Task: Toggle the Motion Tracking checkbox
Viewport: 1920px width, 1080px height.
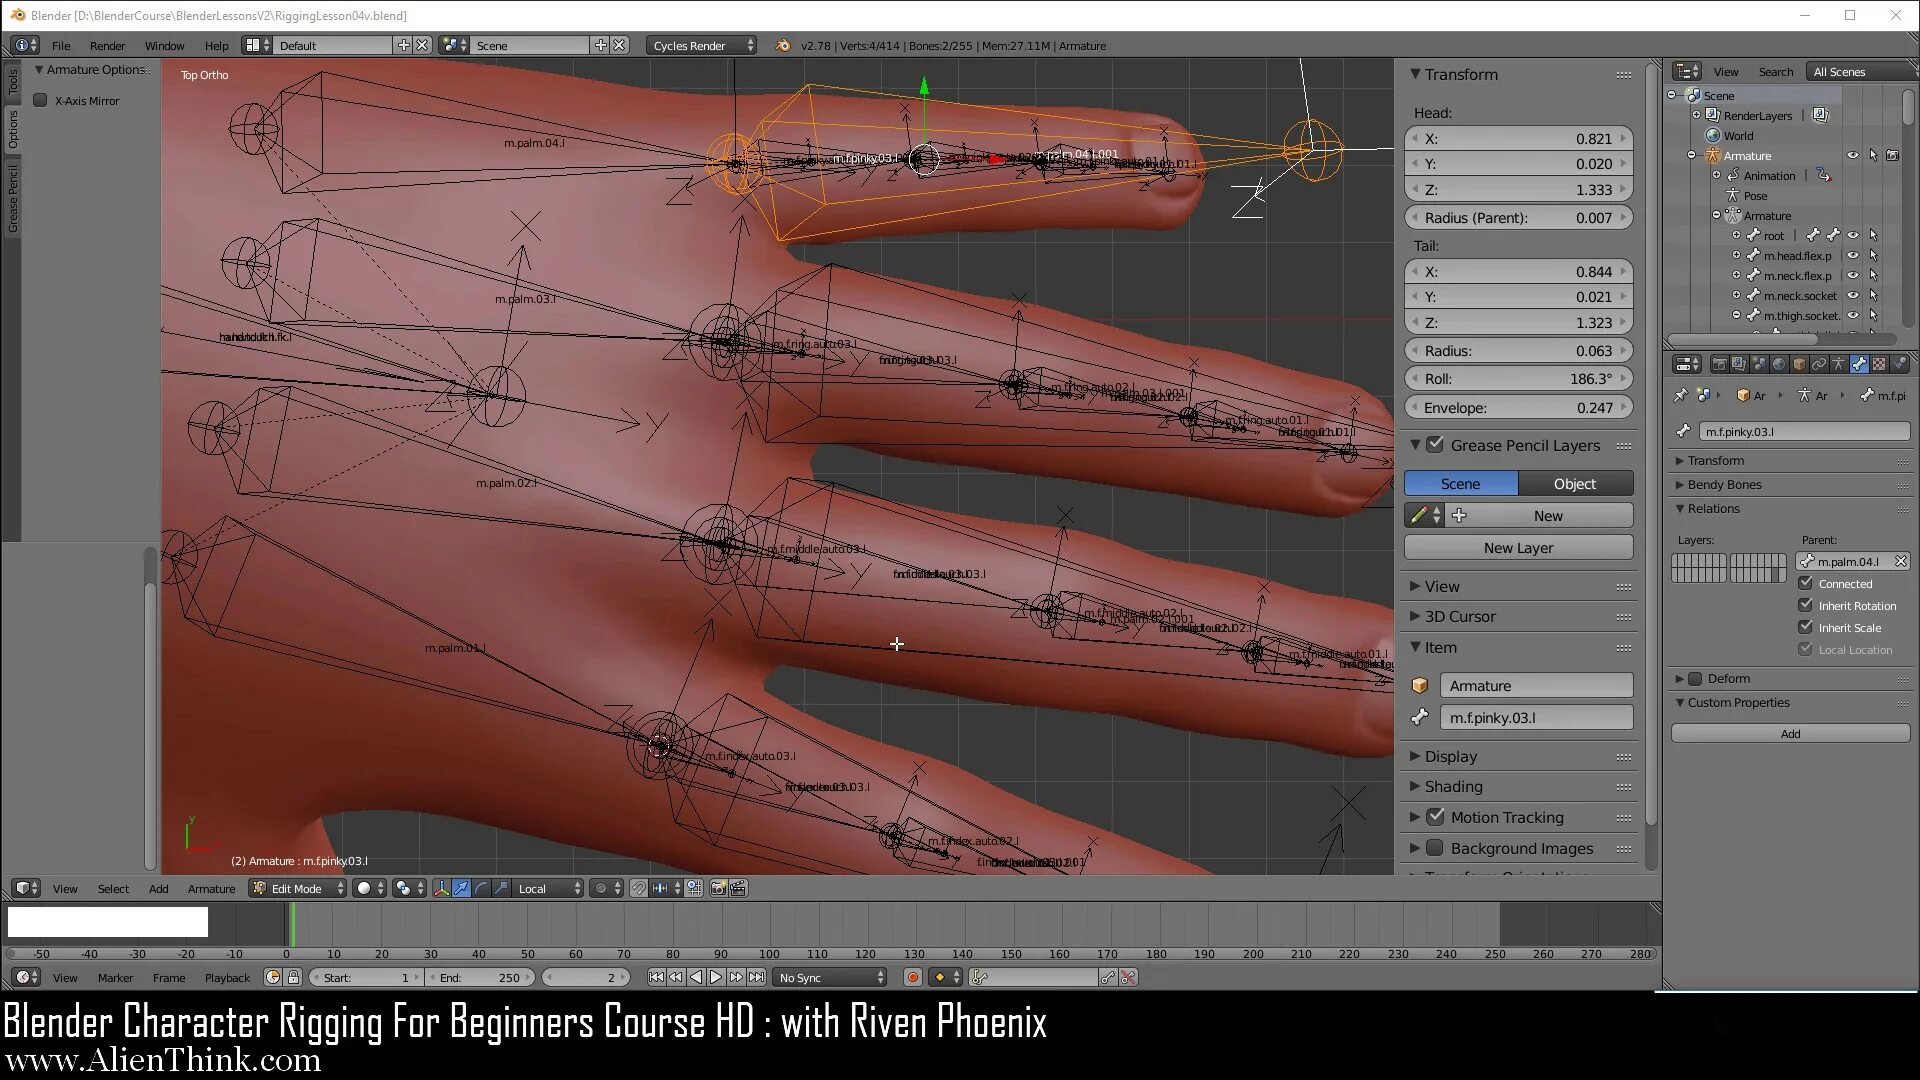Action: point(1435,817)
